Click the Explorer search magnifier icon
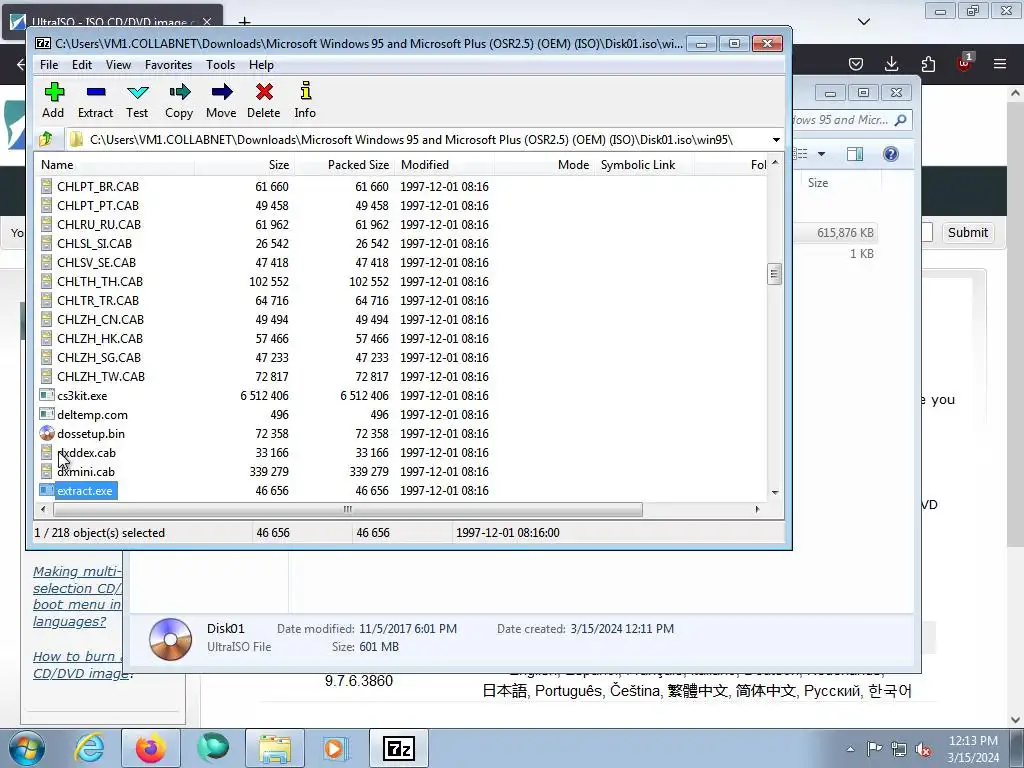This screenshot has height=768, width=1024. click(x=901, y=120)
